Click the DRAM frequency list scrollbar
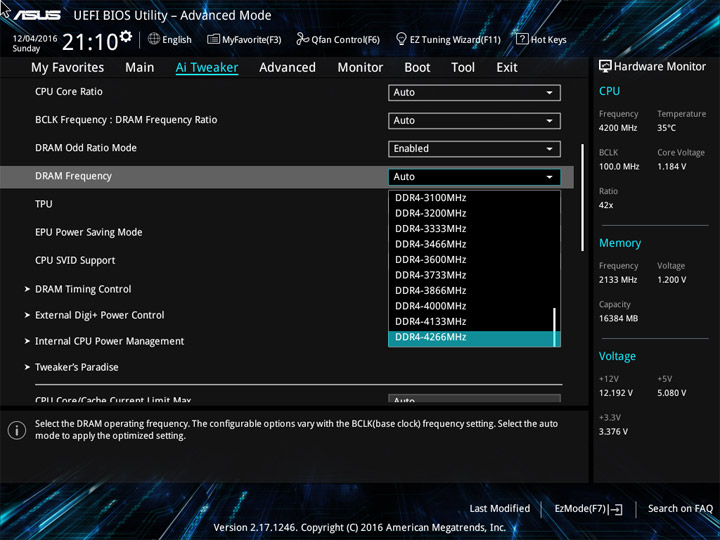This screenshot has height=540, width=720. tap(555, 325)
